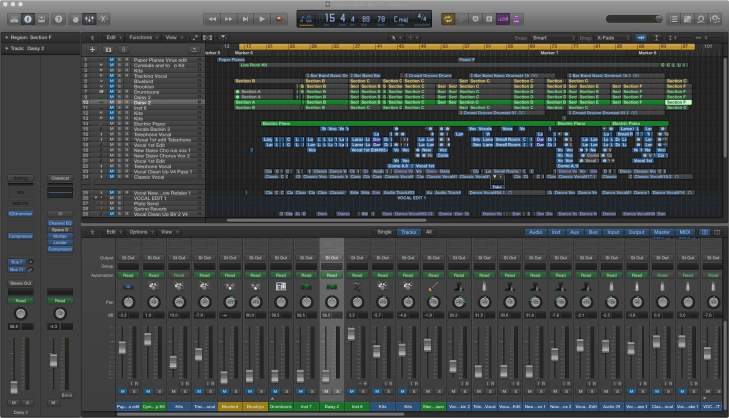Viewport: 729px width, 418px height.
Task: Open the Mixer from the control bar
Action: 89,19
